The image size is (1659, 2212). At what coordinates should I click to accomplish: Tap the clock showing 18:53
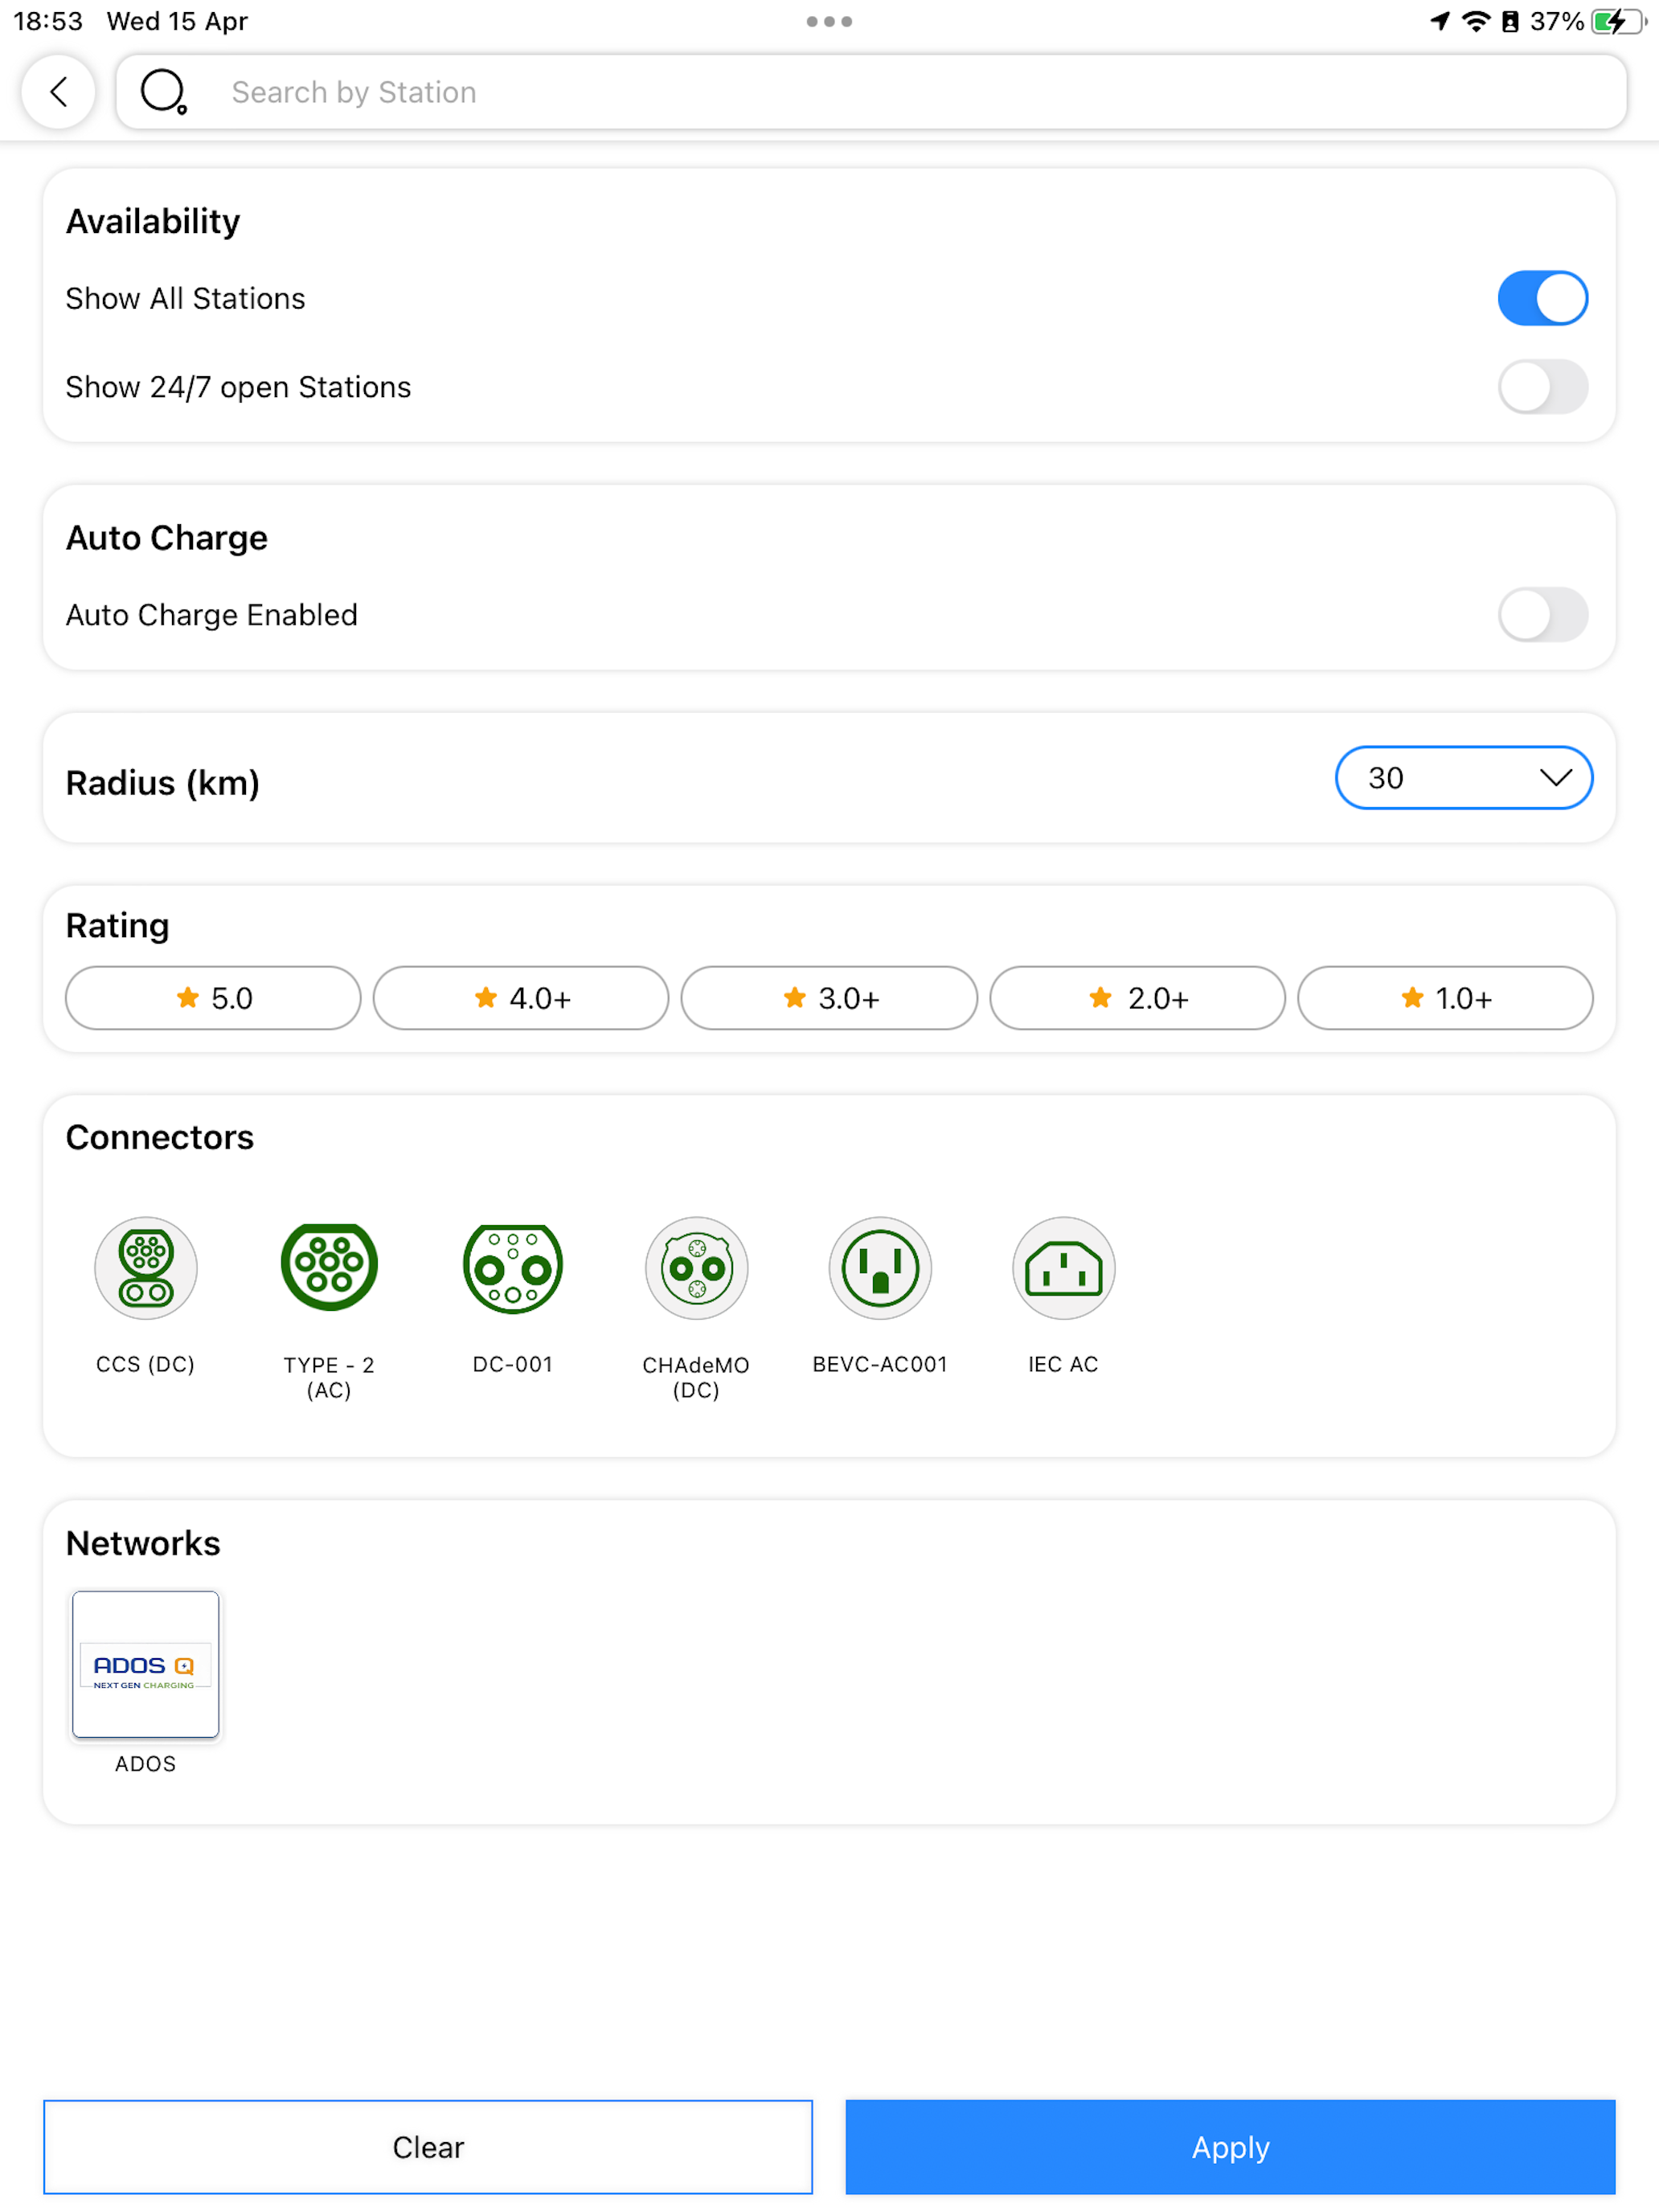pos(48,21)
